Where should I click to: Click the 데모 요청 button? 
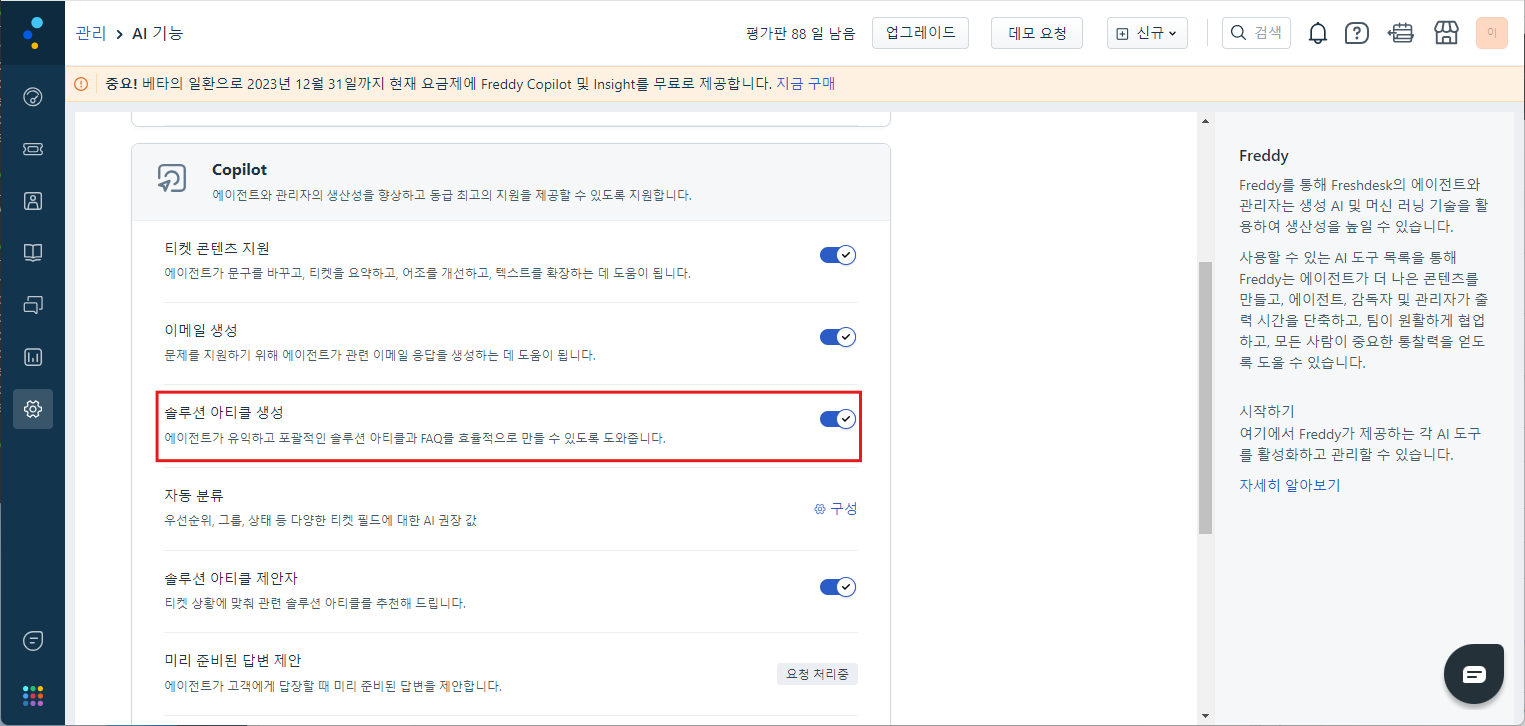(1037, 33)
